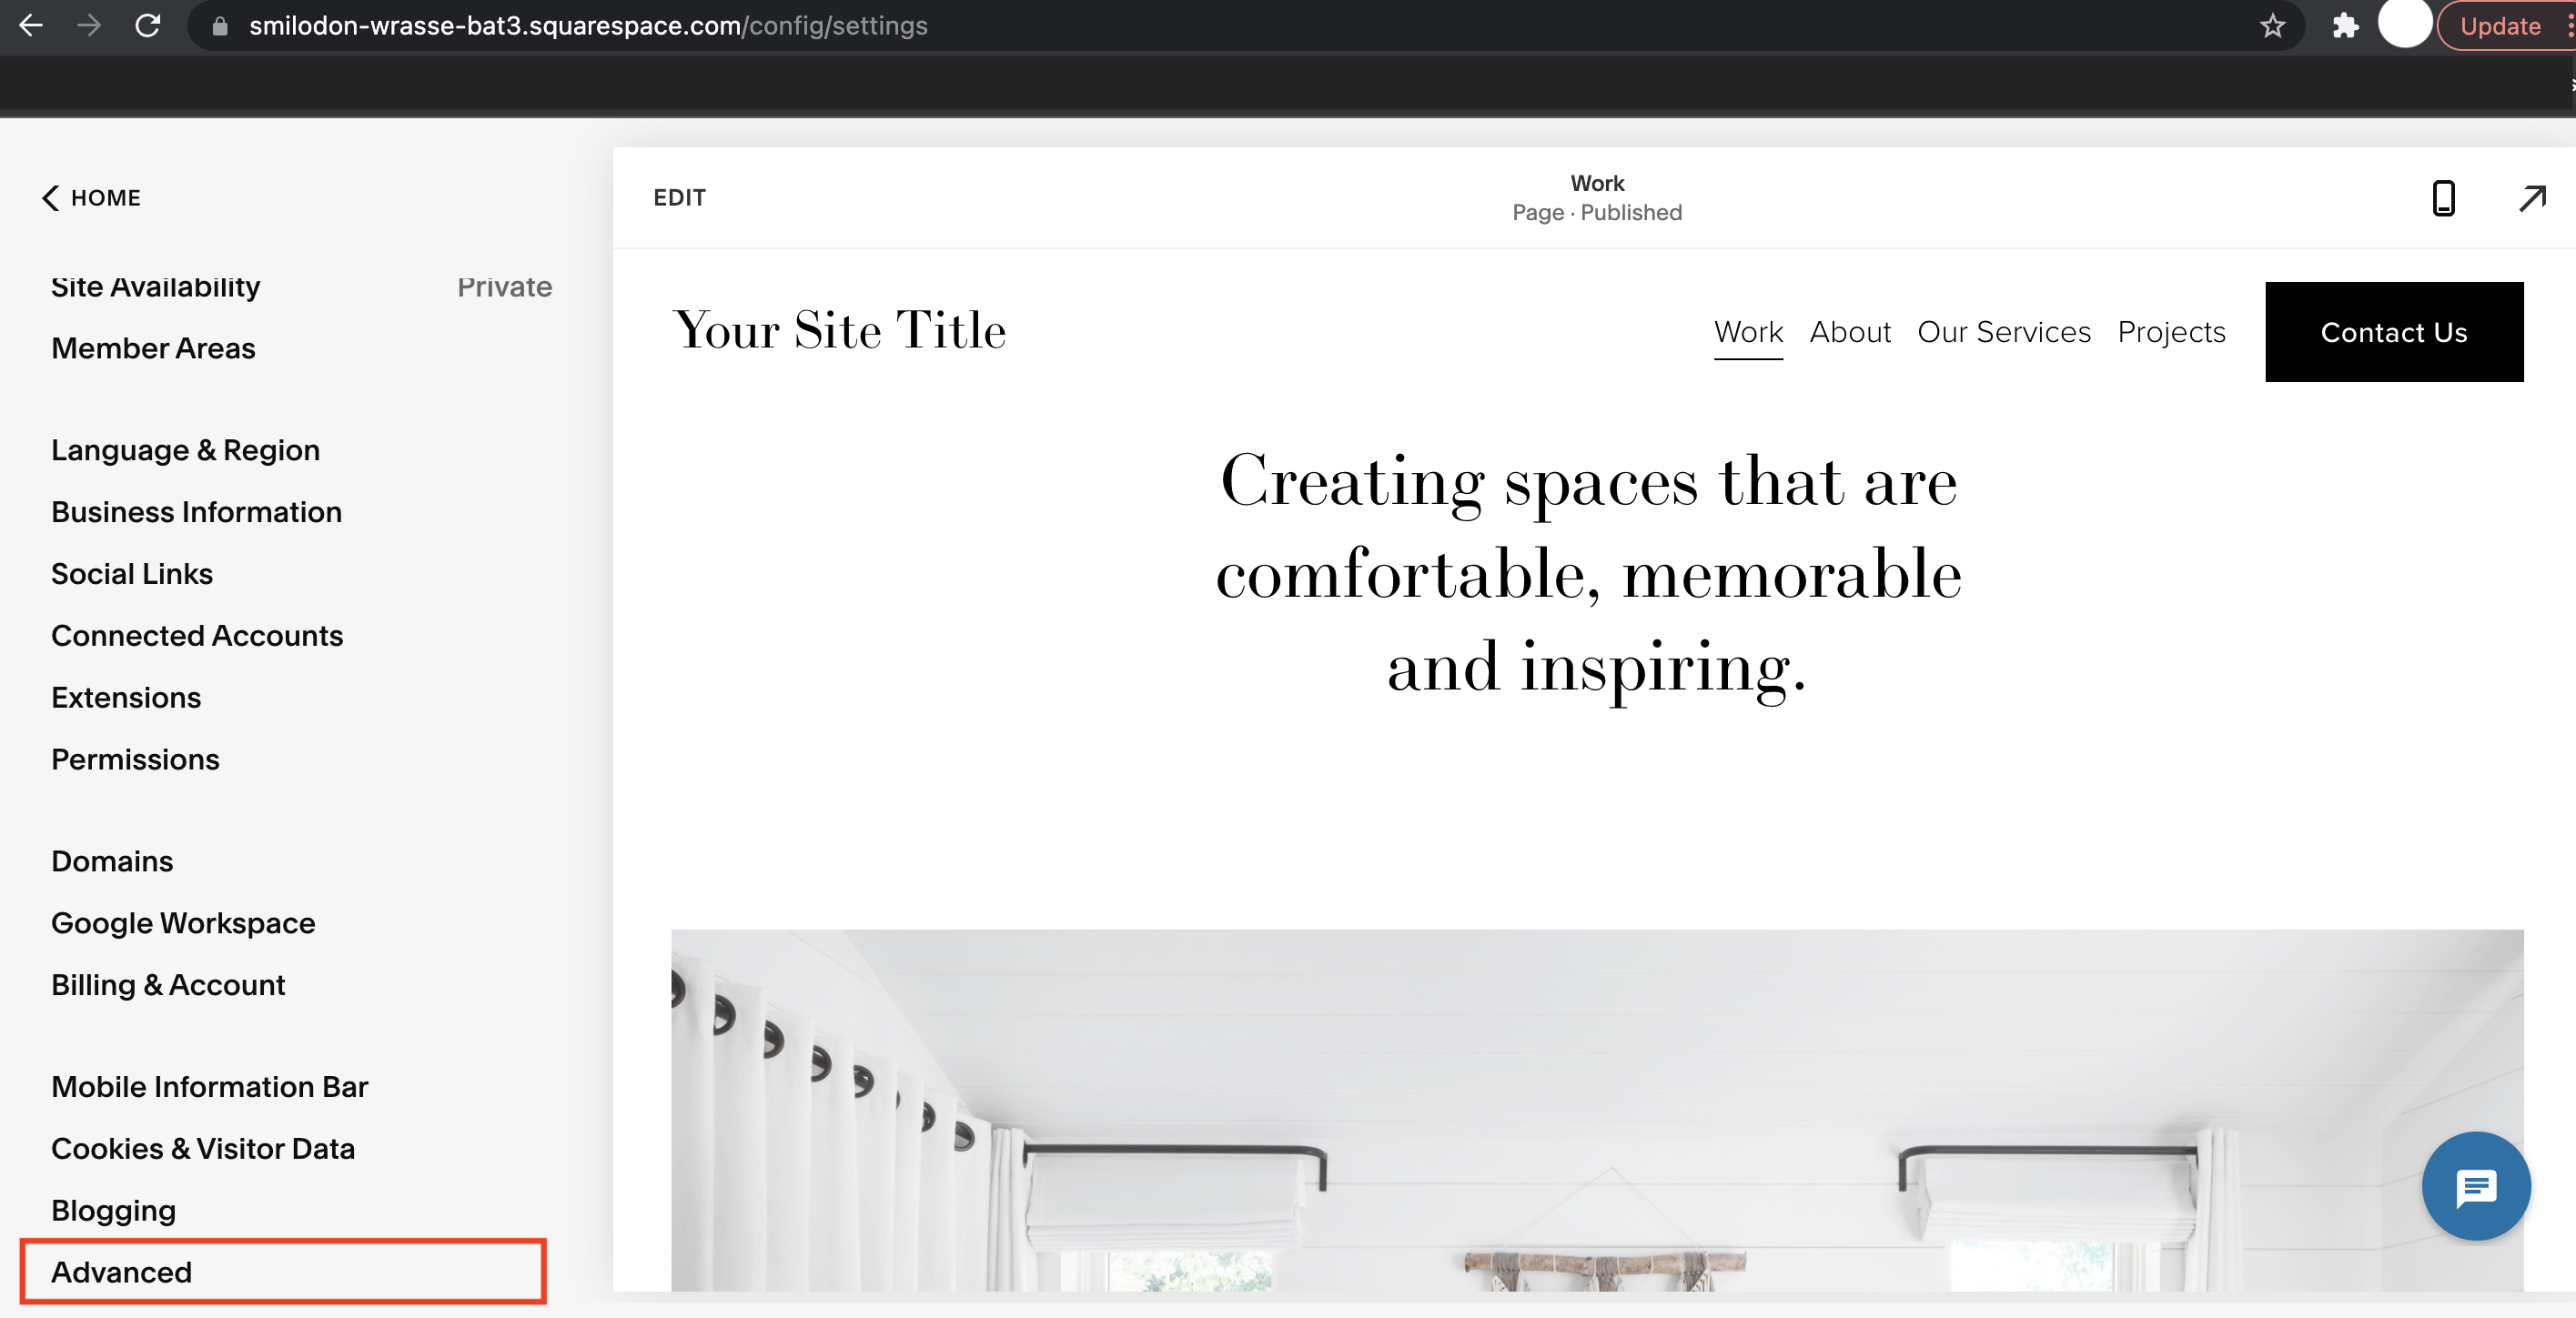Screen dimensions: 2576x1318
Task: Open the Billing & Account settings
Action: [x=168, y=983]
